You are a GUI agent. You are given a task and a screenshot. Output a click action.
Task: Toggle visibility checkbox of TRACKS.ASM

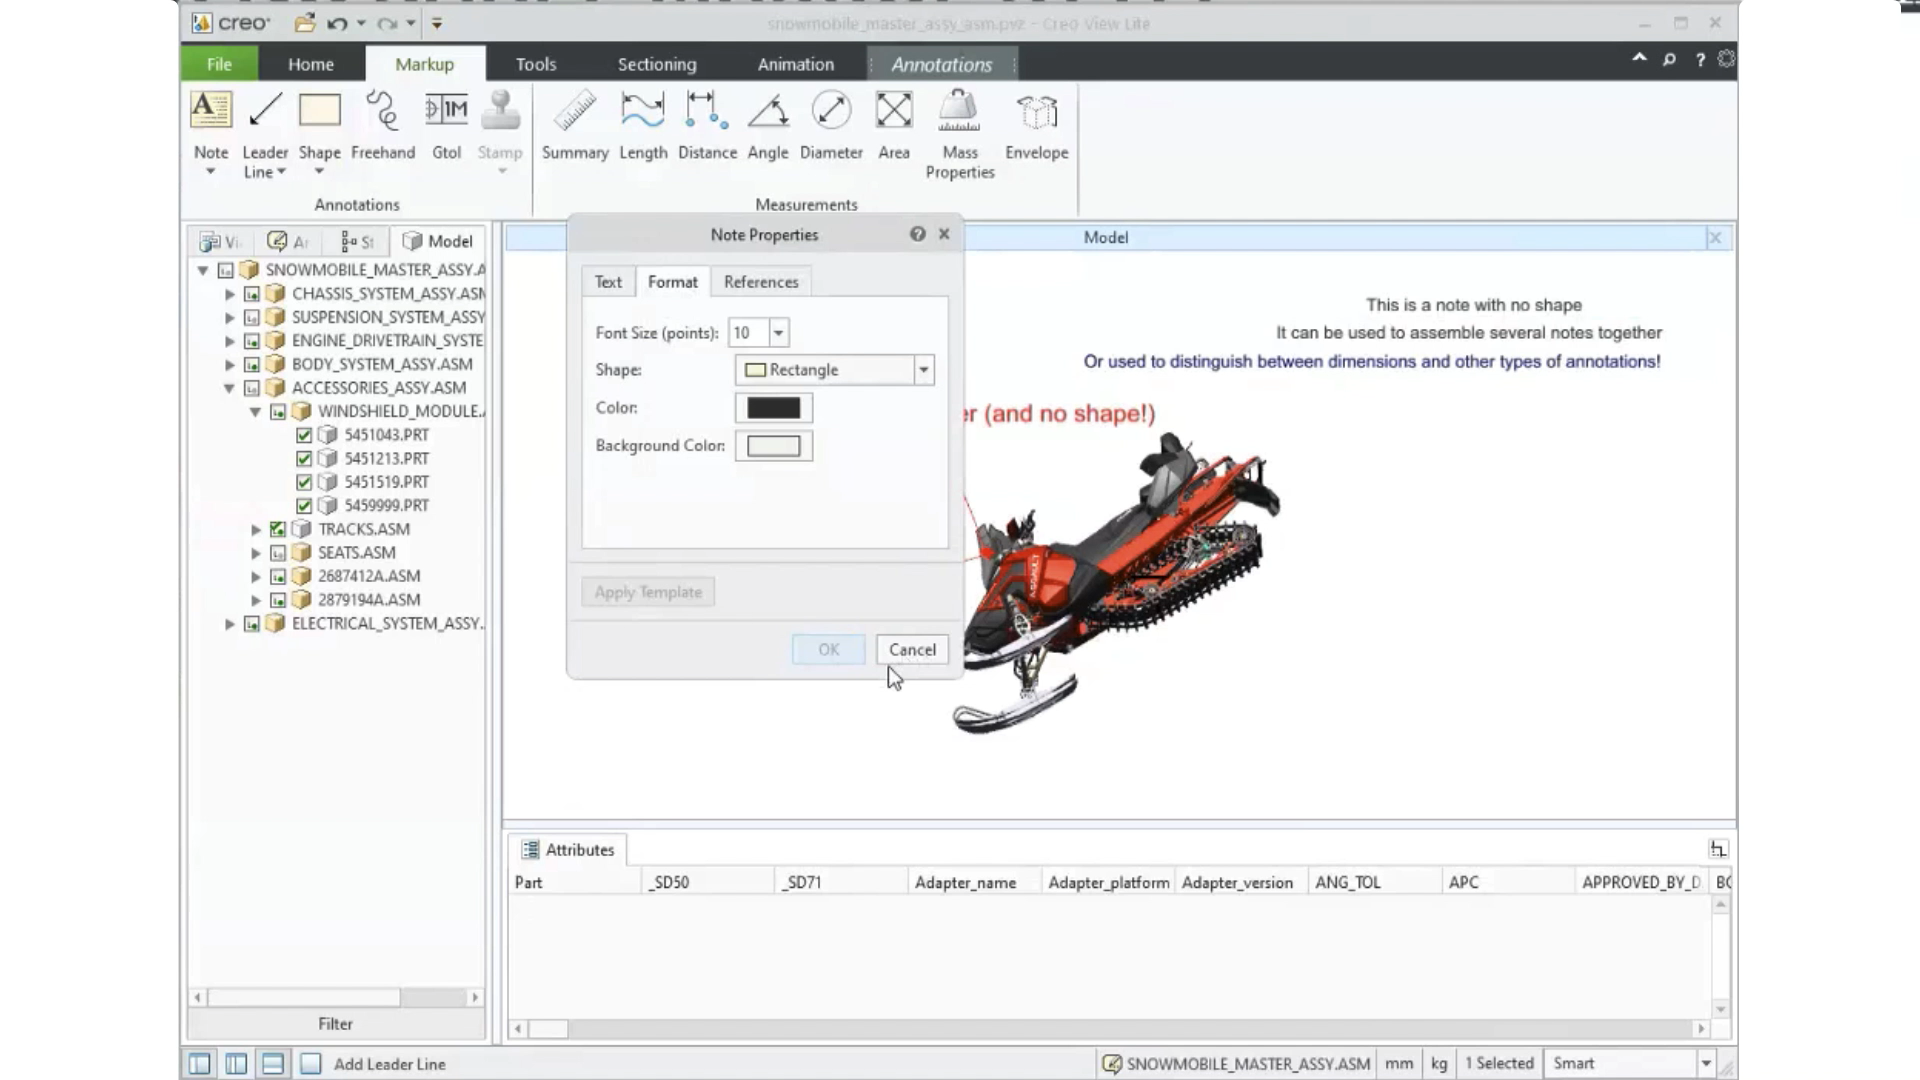278,529
